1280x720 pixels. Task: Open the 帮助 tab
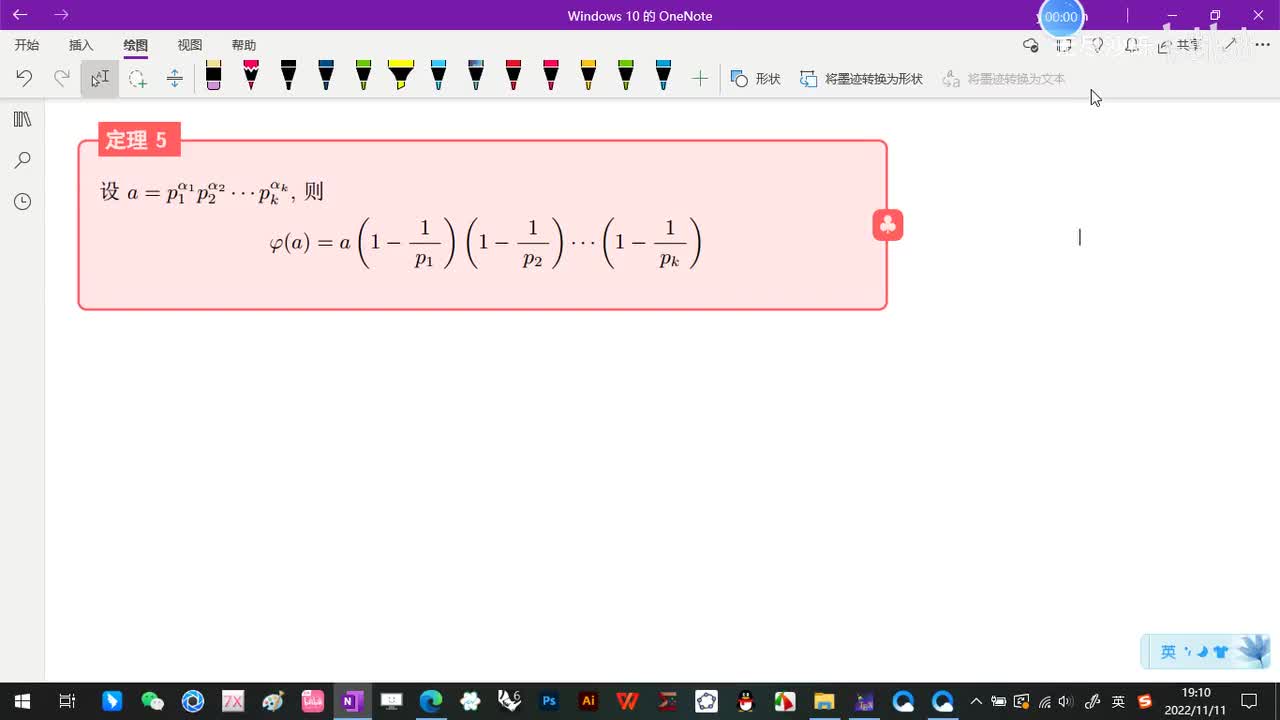[244, 45]
